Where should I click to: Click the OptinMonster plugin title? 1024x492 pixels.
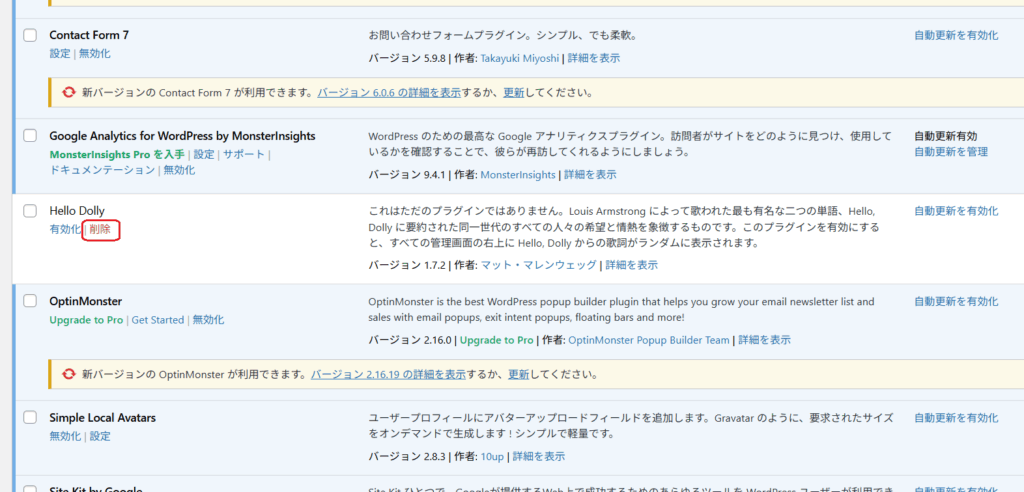coord(86,301)
